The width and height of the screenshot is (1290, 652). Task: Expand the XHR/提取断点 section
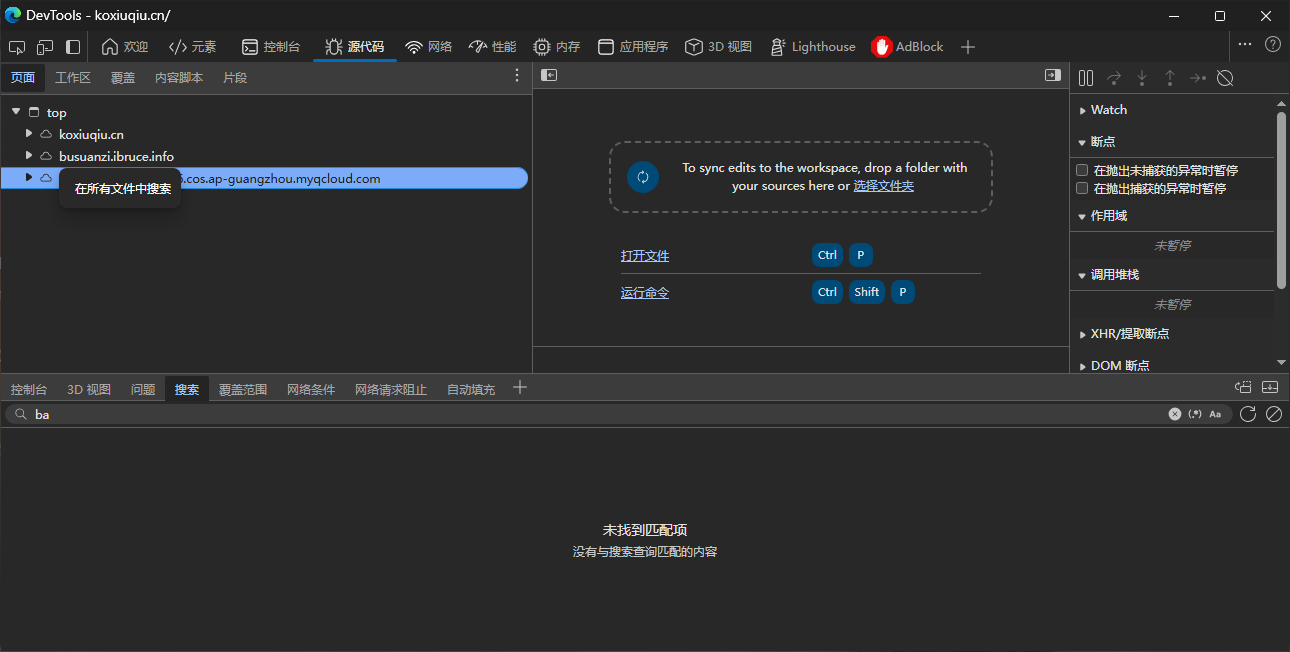tap(1129, 334)
